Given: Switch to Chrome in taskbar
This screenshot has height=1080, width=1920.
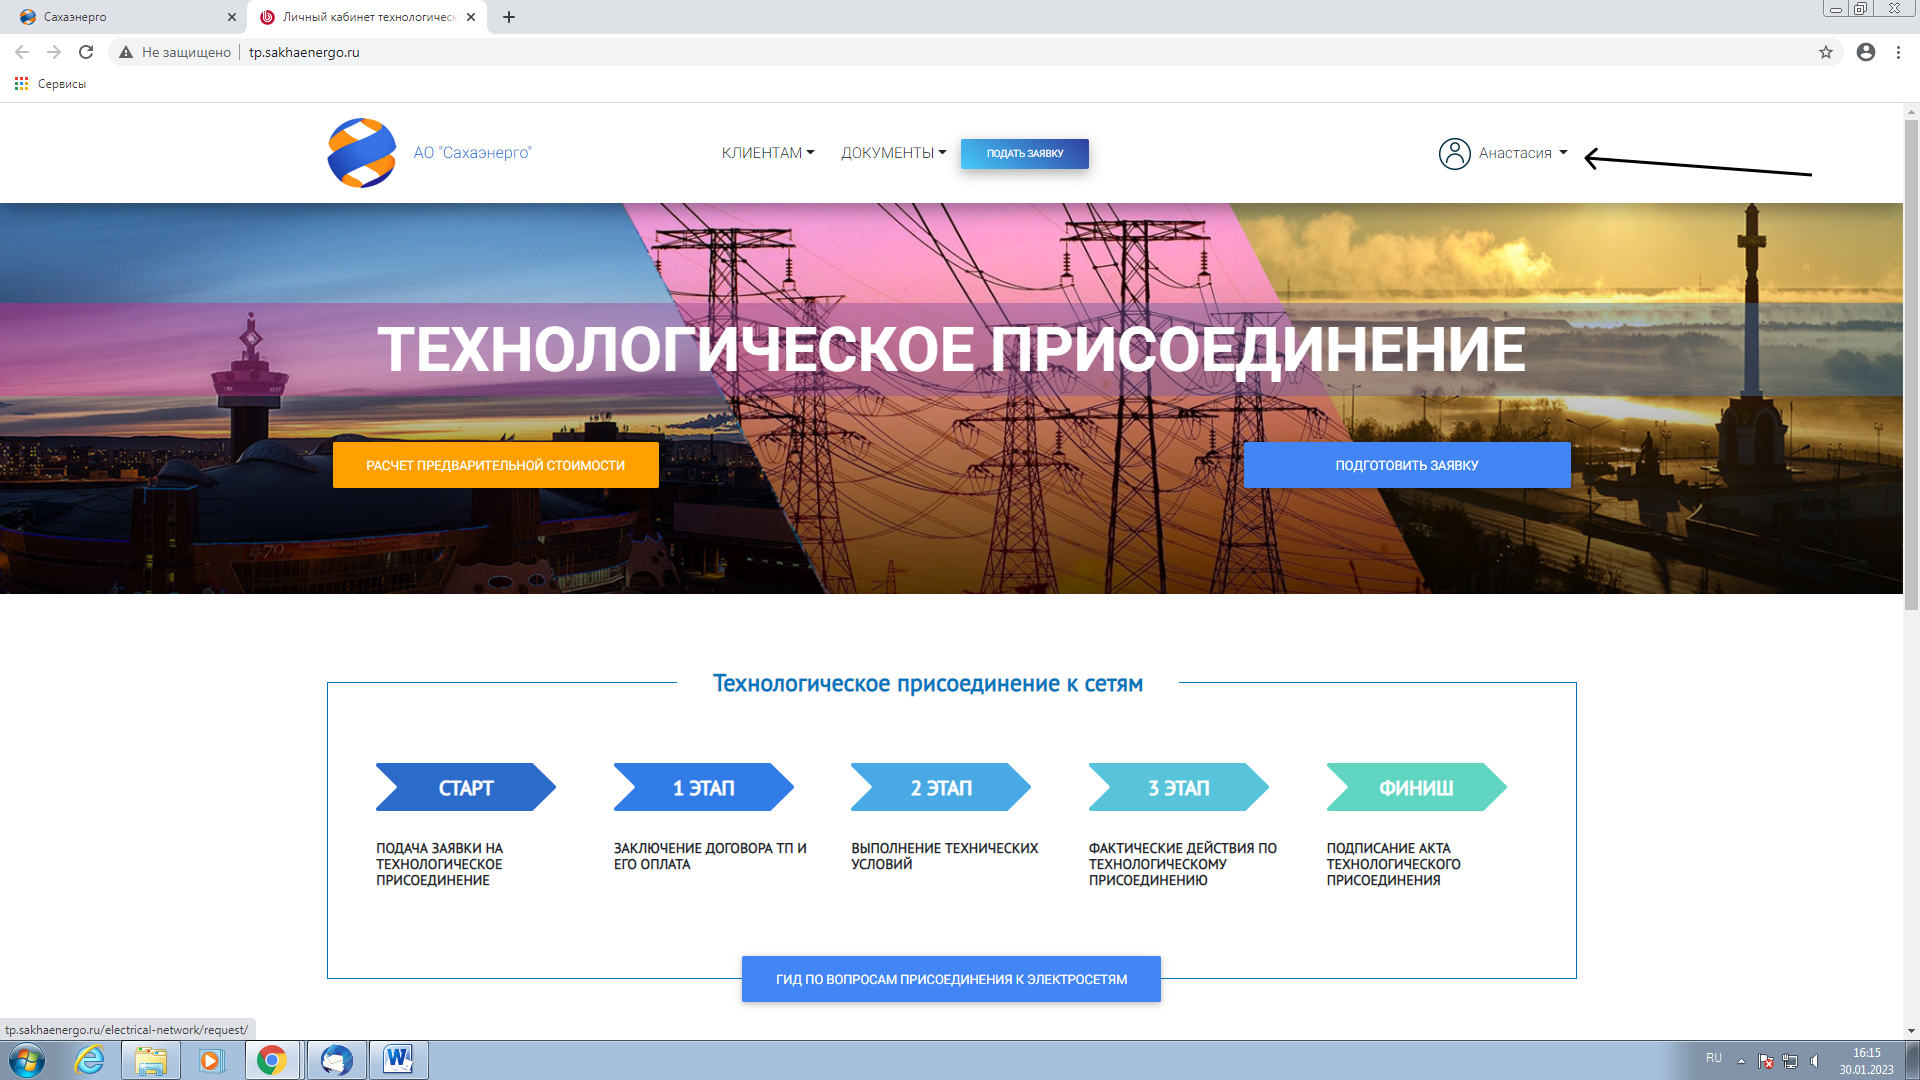Looking at the screenshot, I should click(x=272, y=1060).
